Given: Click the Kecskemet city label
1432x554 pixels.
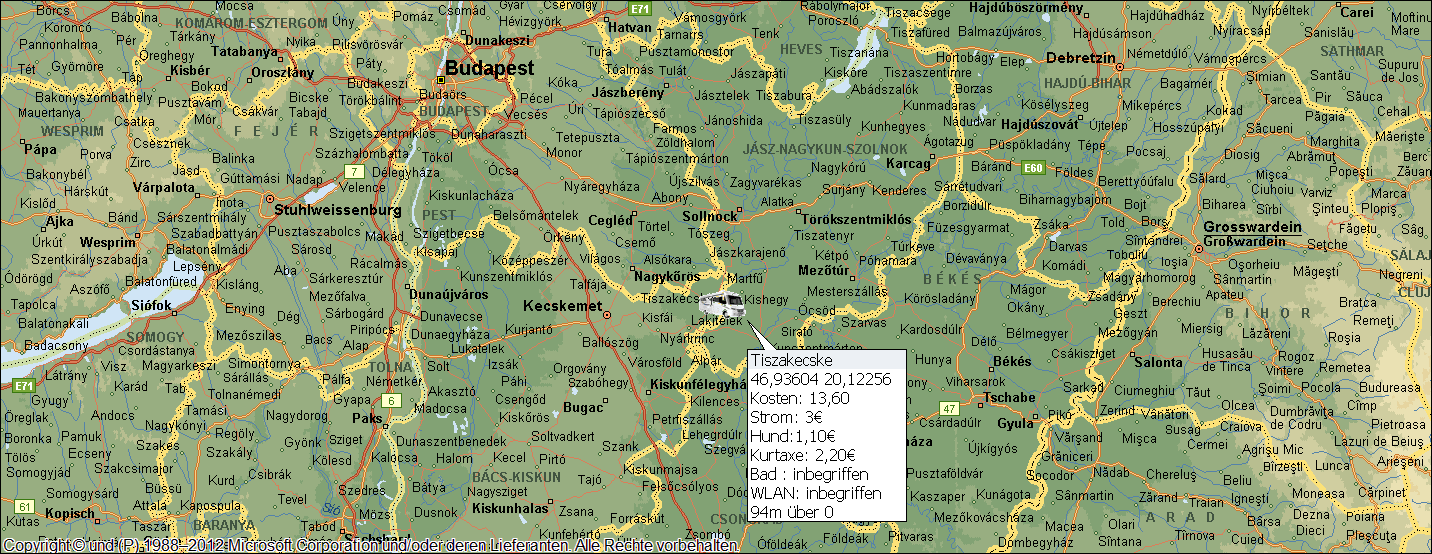Looking at the screenshot, I should 563,306.
